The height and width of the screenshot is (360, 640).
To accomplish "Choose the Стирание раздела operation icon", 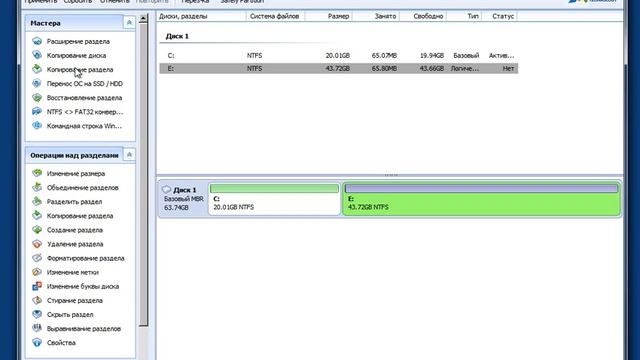I will coord(37,300).
